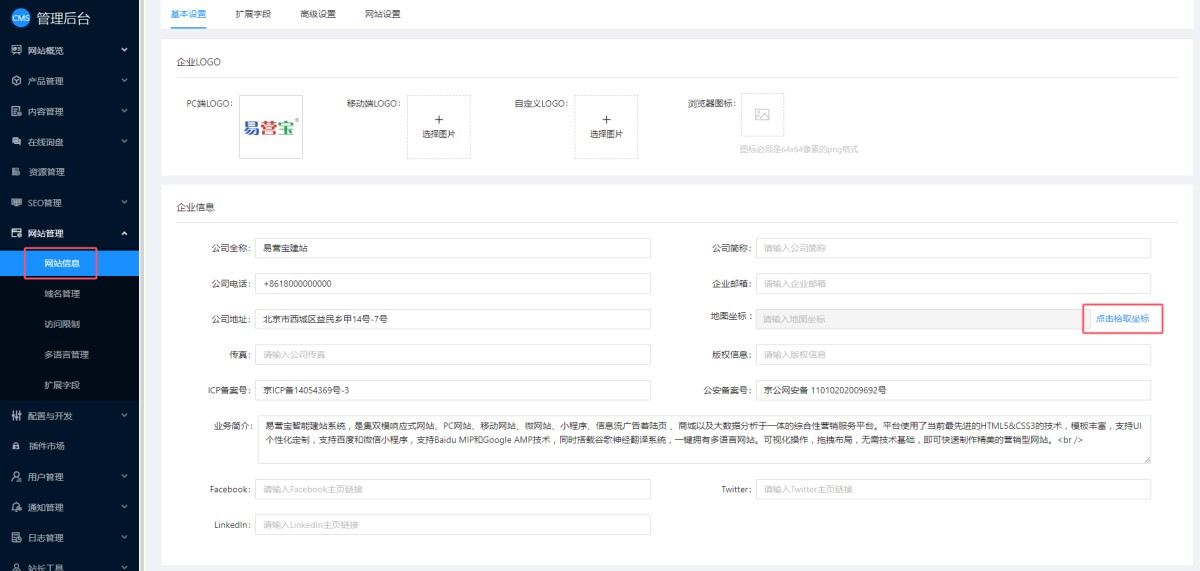Click the 产品管理 cube icon
The width and height of the screenshot is (1200, 571).
16,81
